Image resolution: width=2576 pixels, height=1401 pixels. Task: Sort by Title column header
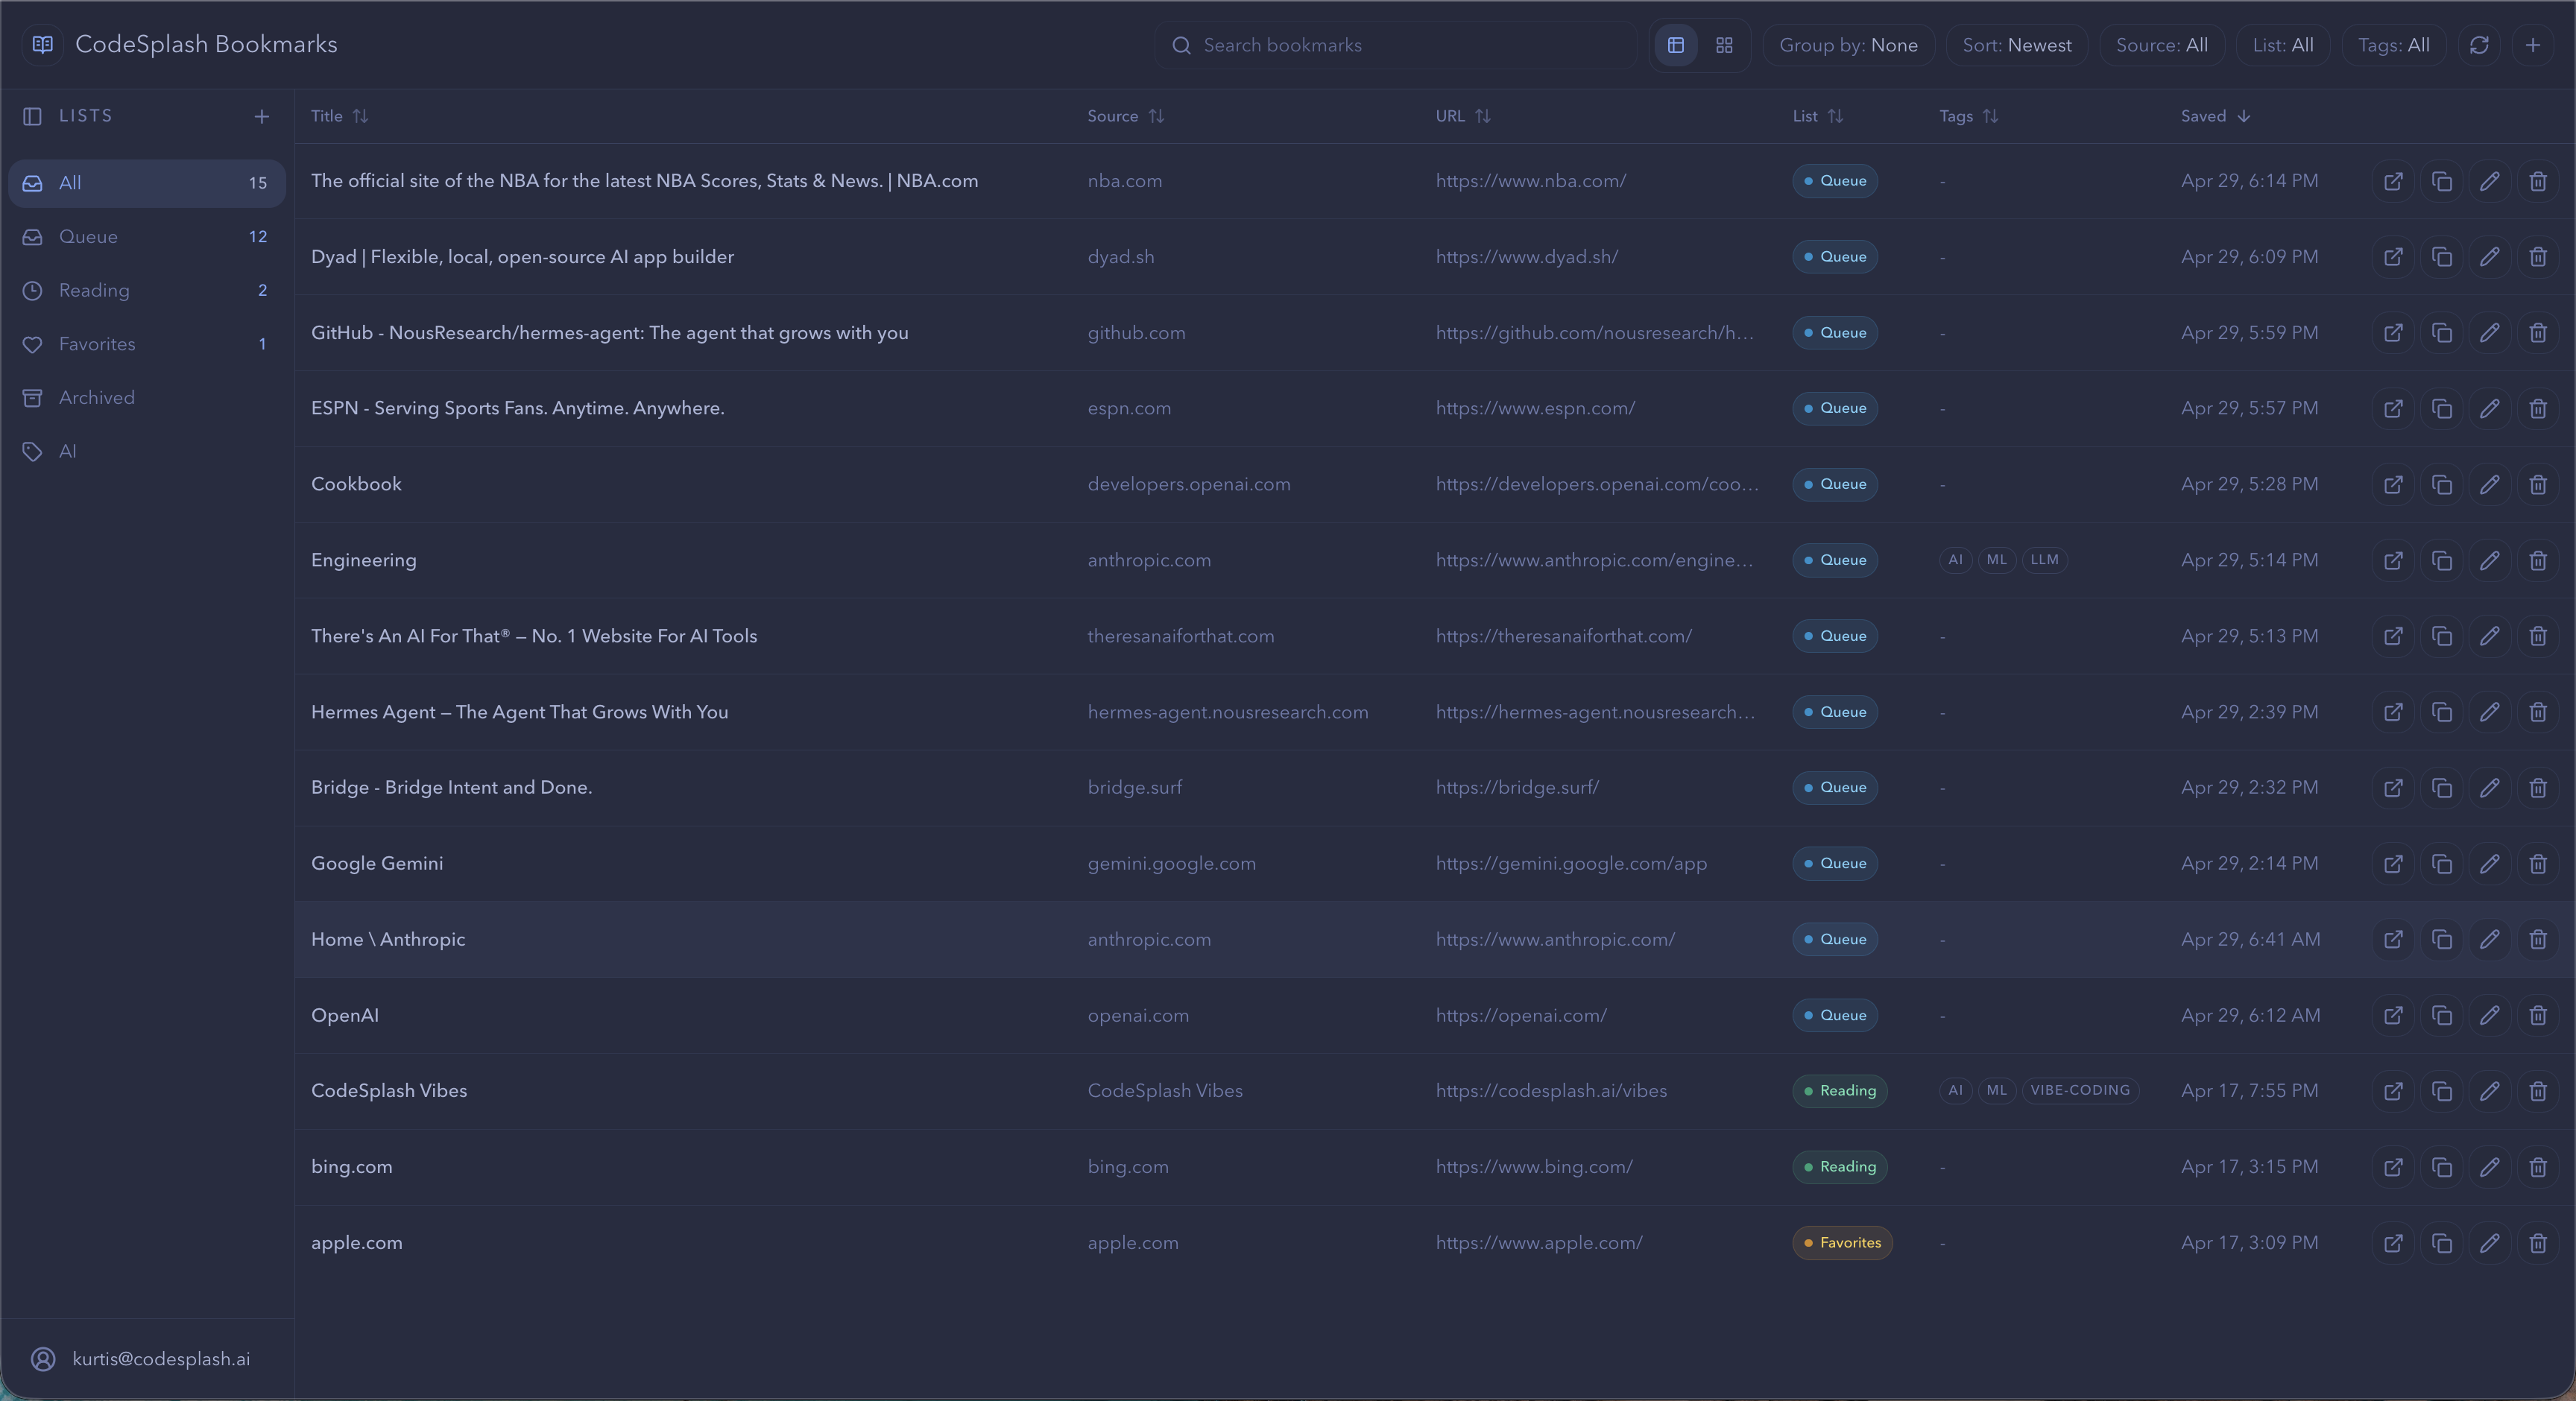coord(340,116)
